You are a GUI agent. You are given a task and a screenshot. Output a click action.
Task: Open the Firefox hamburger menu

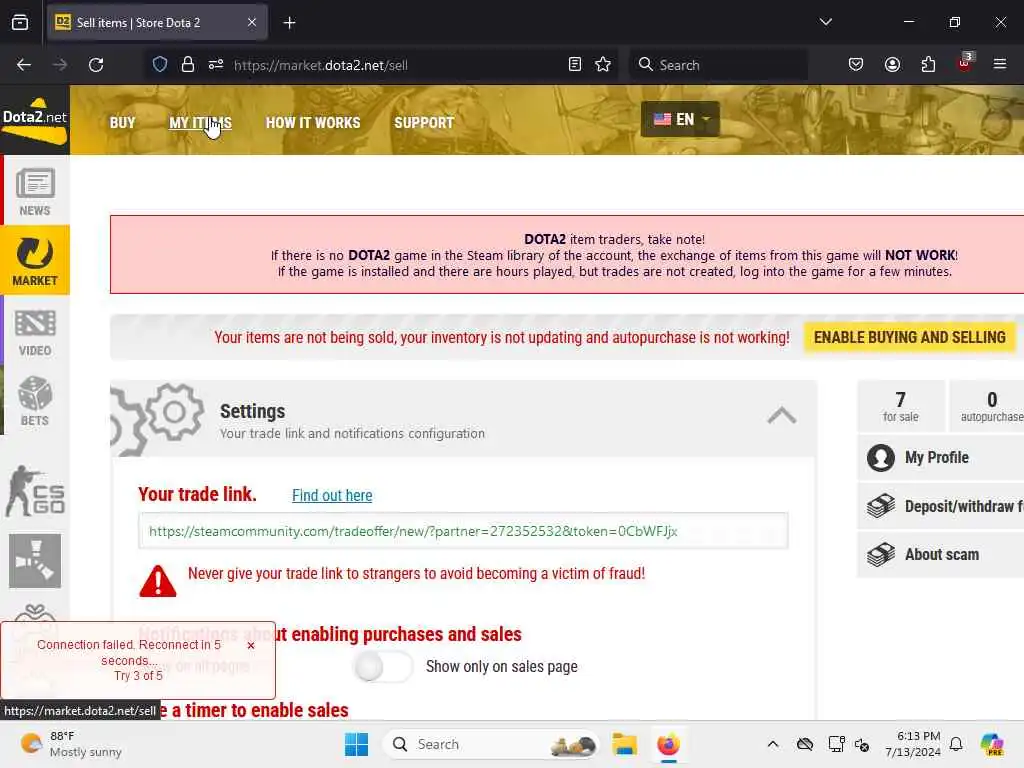click(999, 64)
